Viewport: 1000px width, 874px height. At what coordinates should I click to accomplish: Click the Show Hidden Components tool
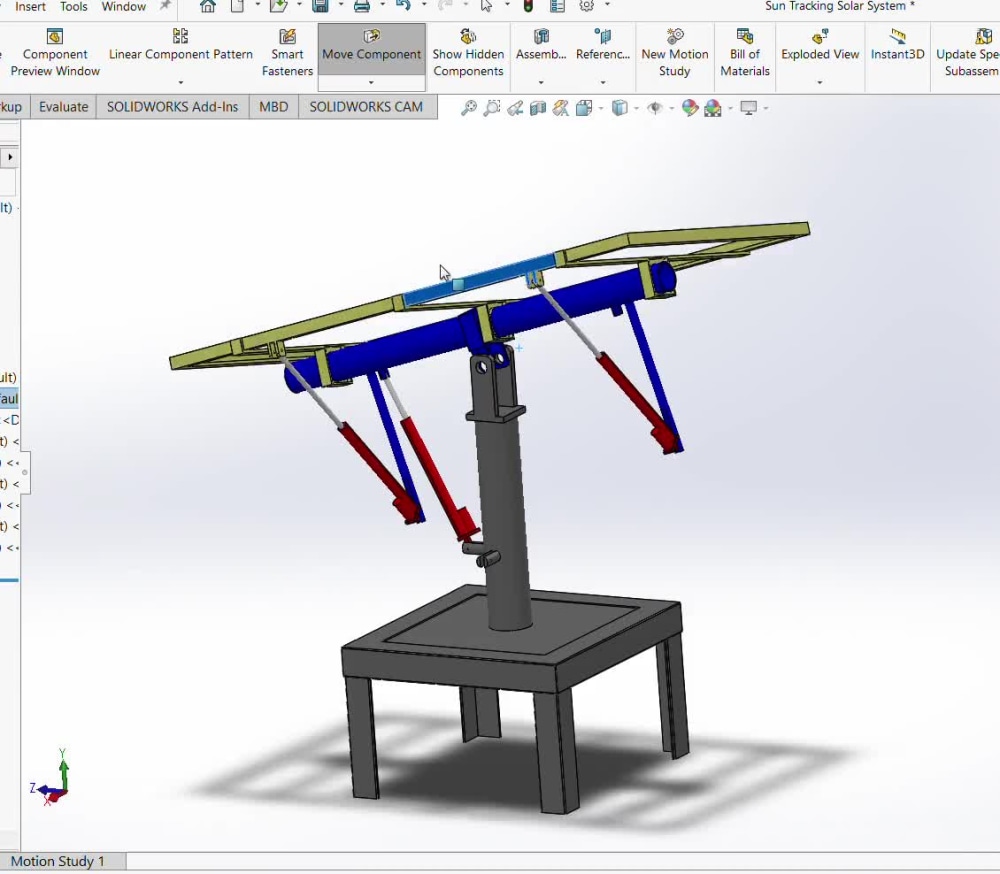point(468,52)
